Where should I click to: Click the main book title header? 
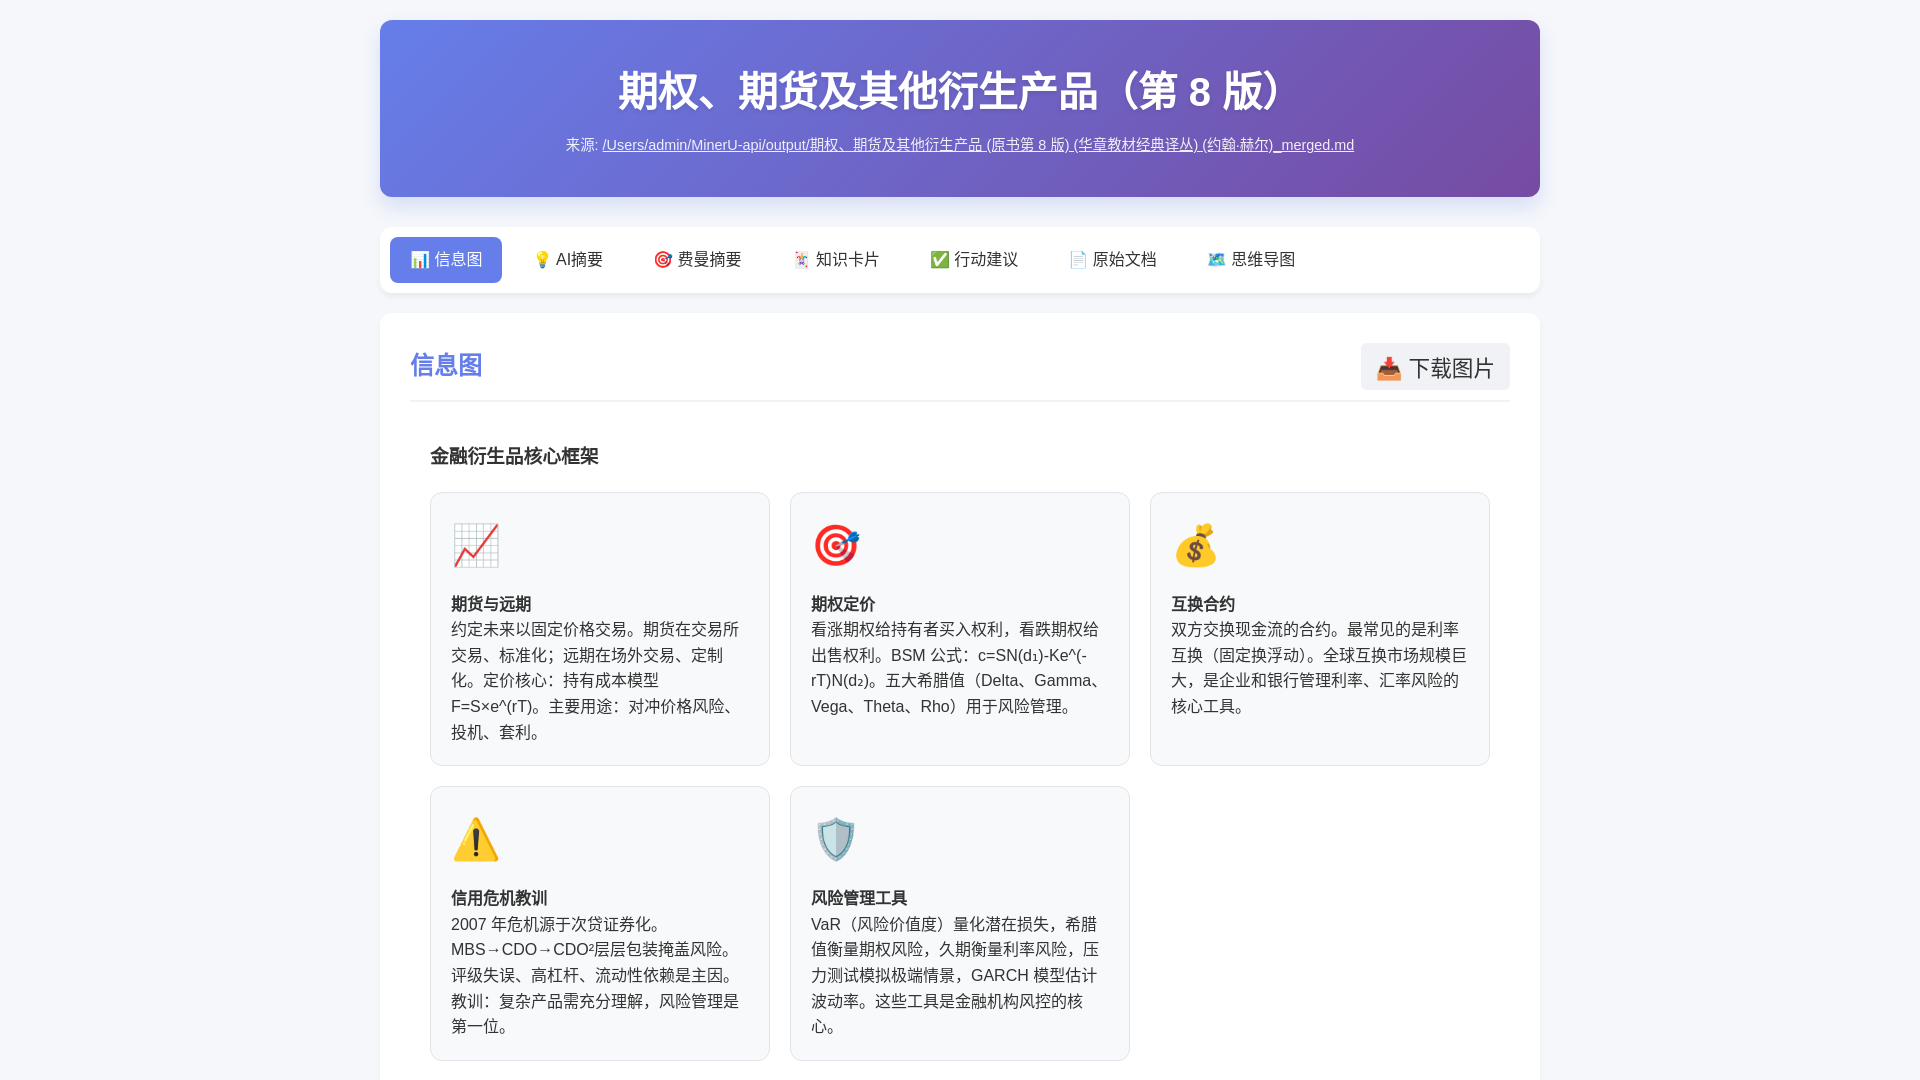(x=960, y=92)
